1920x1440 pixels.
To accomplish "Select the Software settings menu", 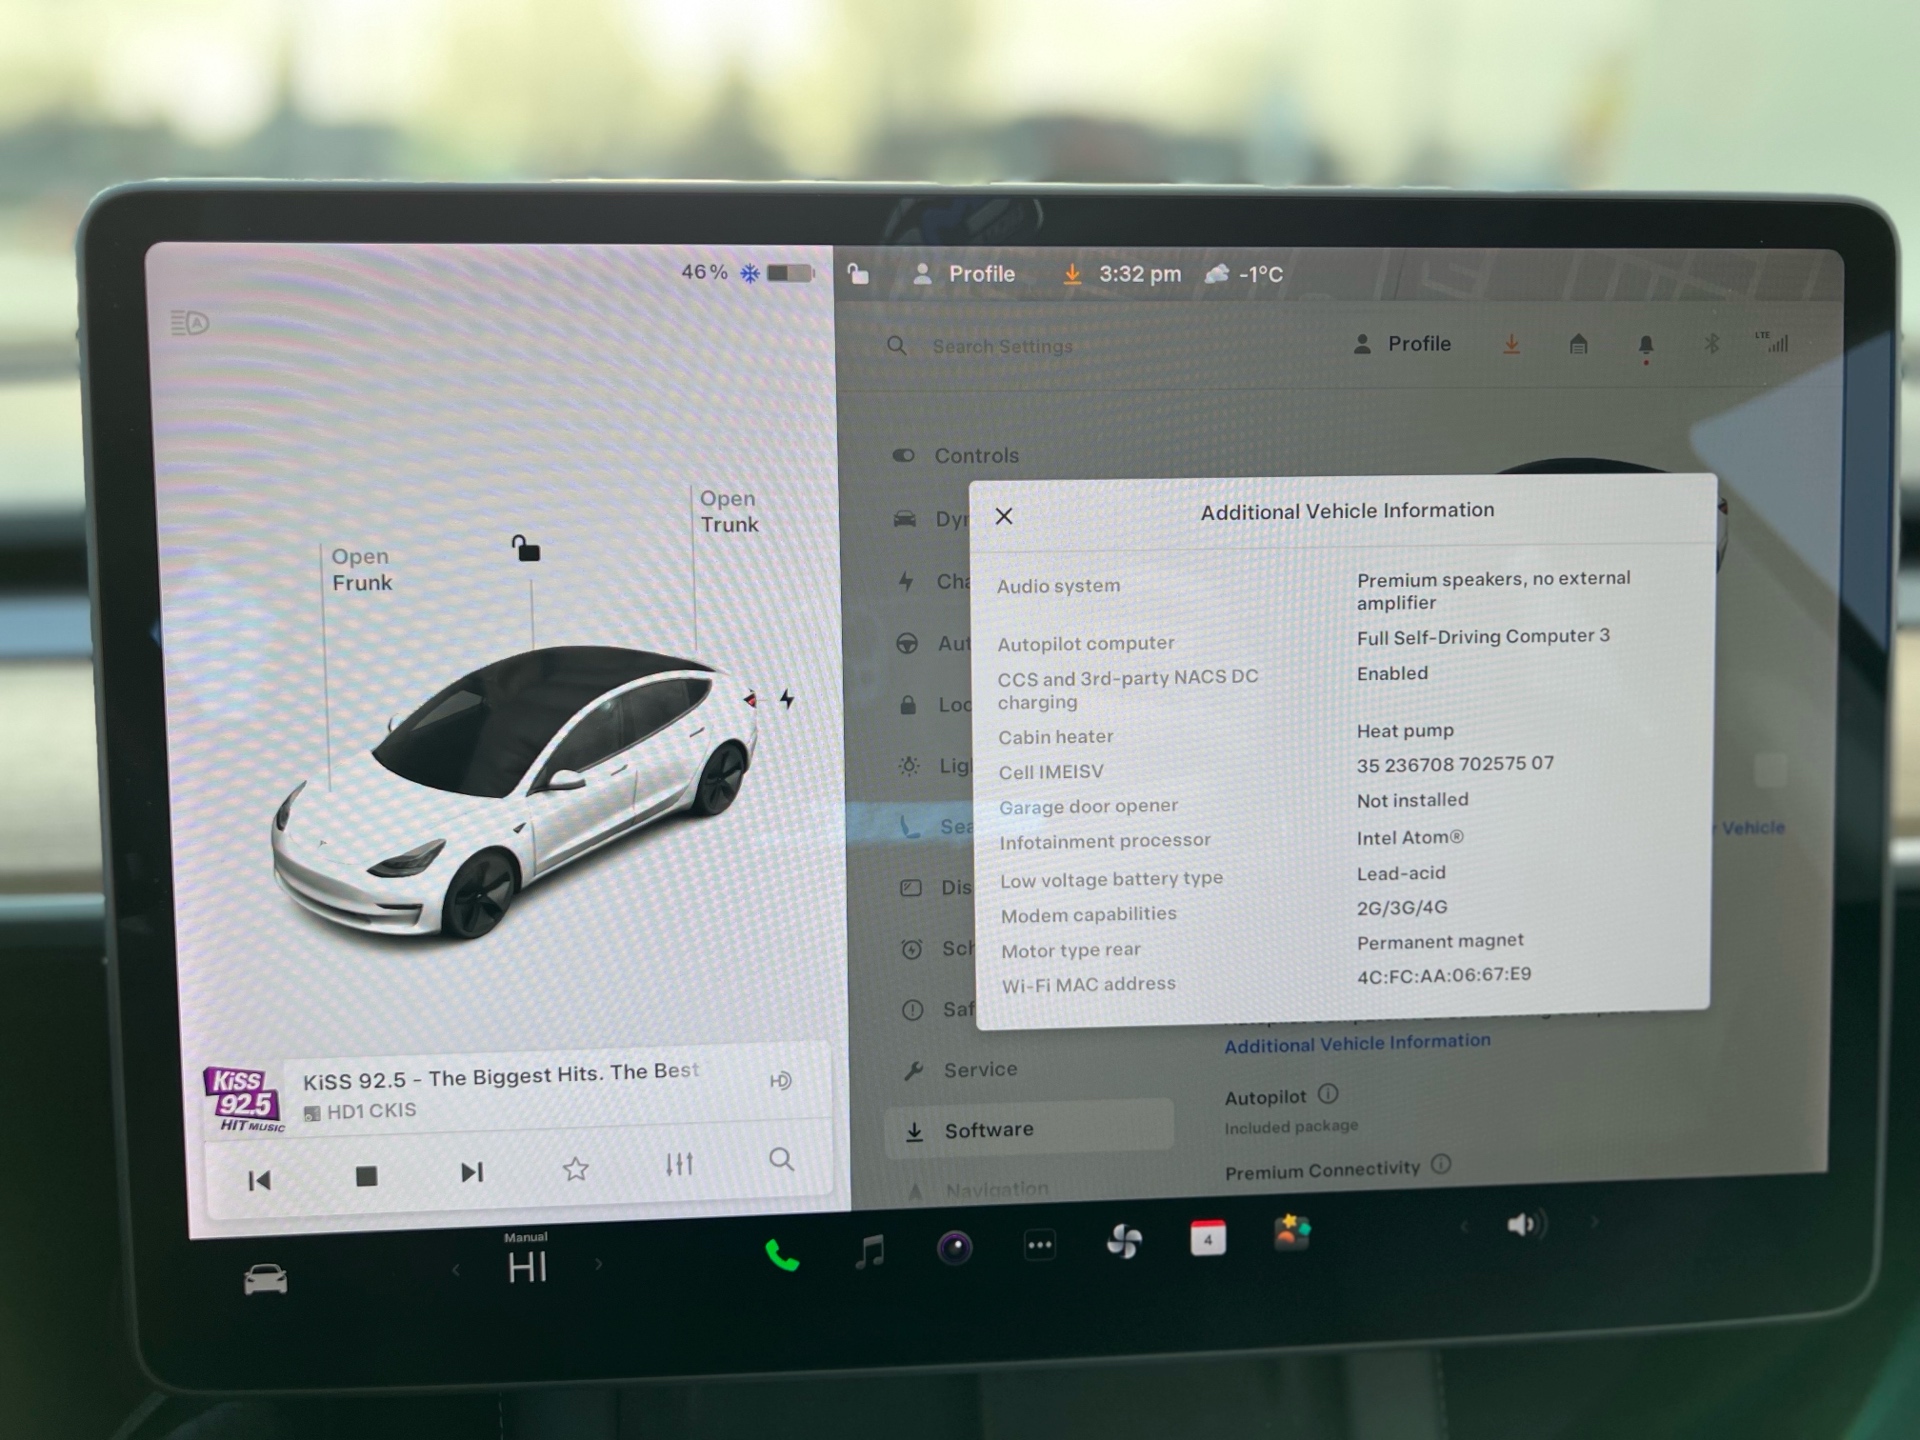I will pyautogui.click(x=988, y=1130).
